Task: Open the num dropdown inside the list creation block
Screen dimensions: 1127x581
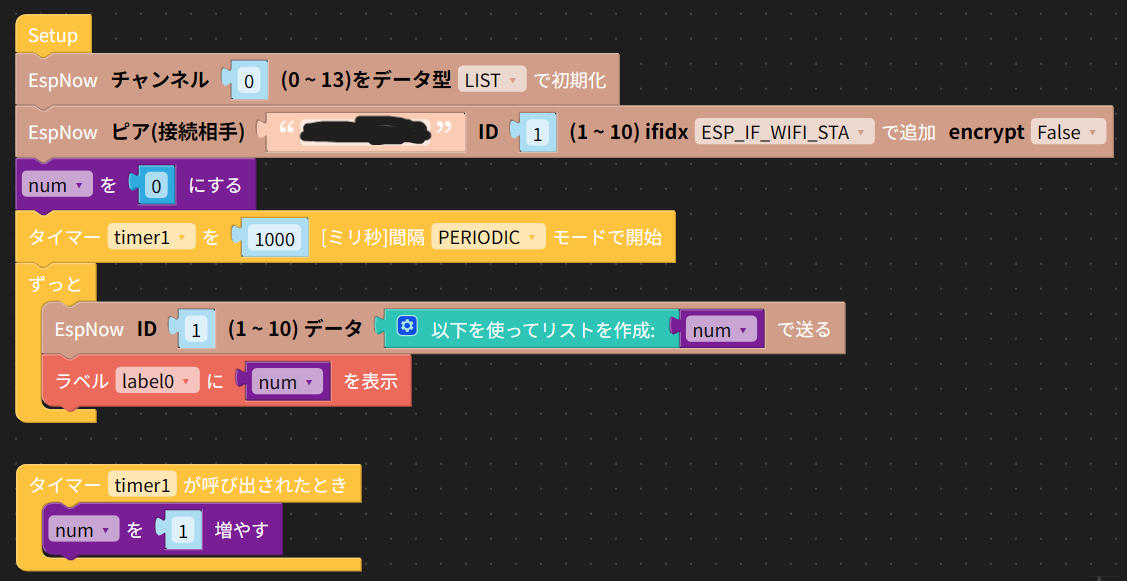Action: [x=722, y=328]
